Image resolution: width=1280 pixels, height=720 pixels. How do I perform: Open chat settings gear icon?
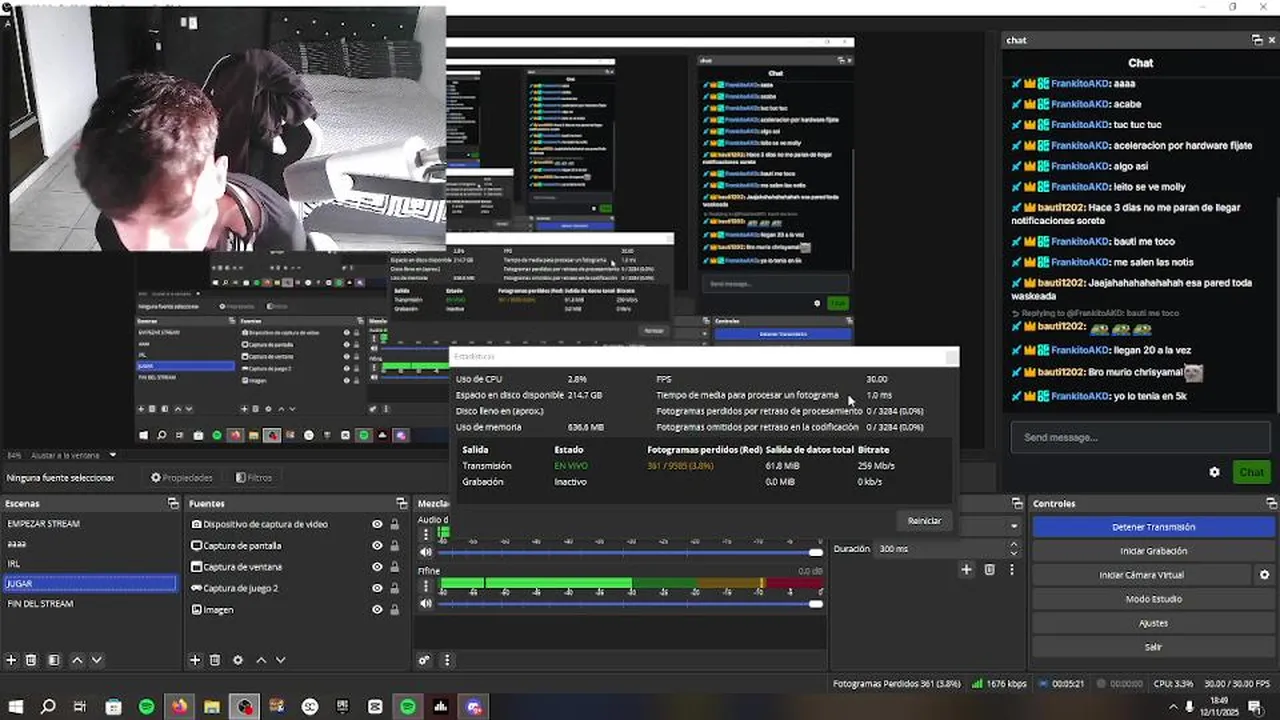click(x=1214, y=472)
